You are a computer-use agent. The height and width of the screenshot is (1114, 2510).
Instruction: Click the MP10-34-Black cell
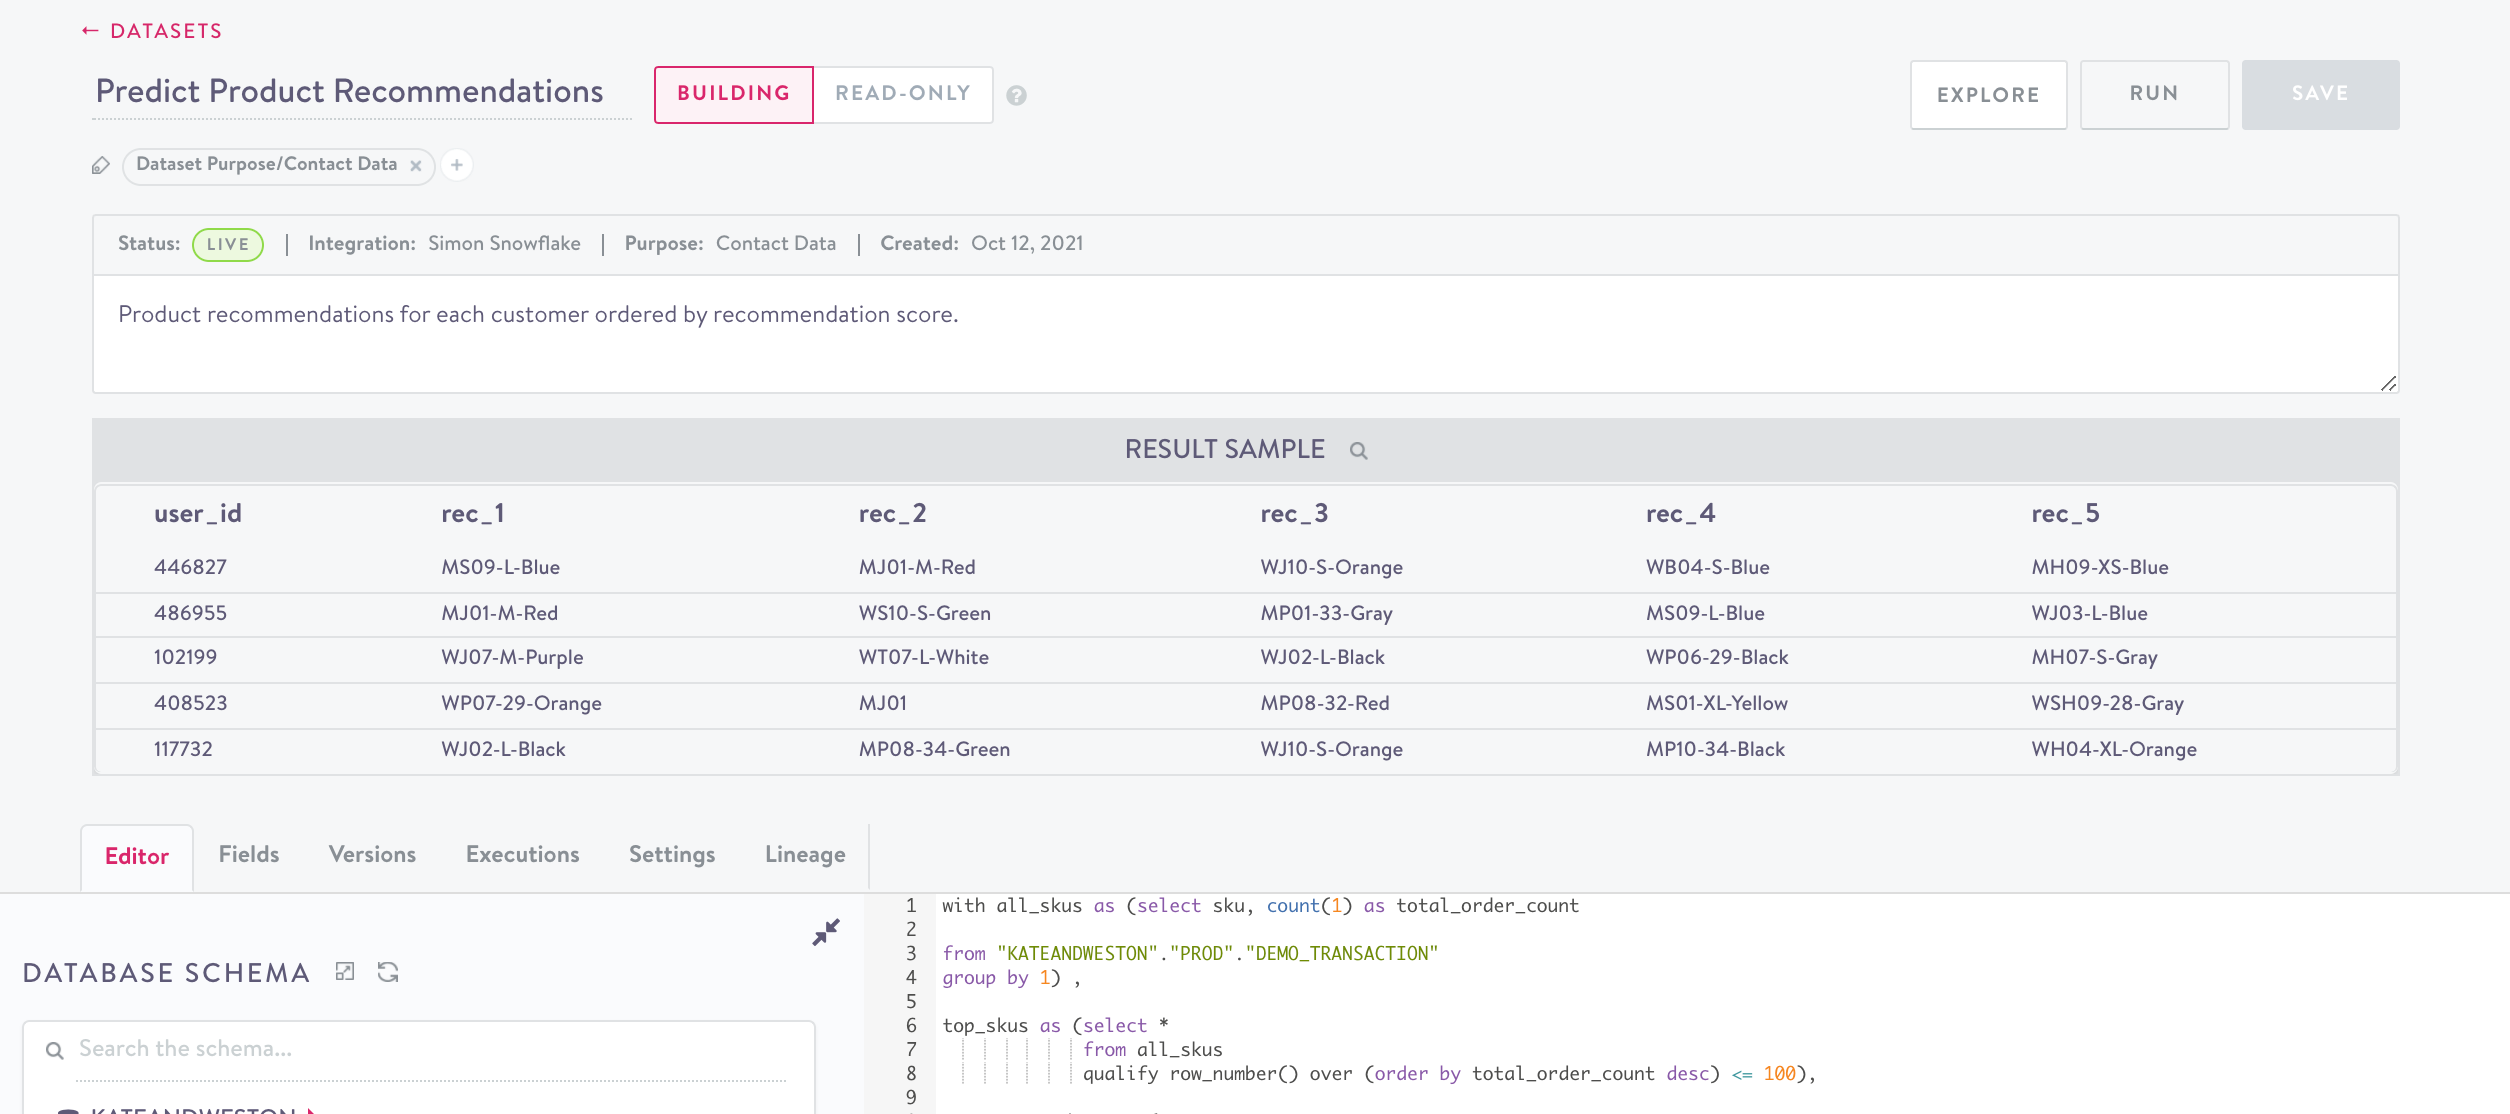coord(1715,749)
